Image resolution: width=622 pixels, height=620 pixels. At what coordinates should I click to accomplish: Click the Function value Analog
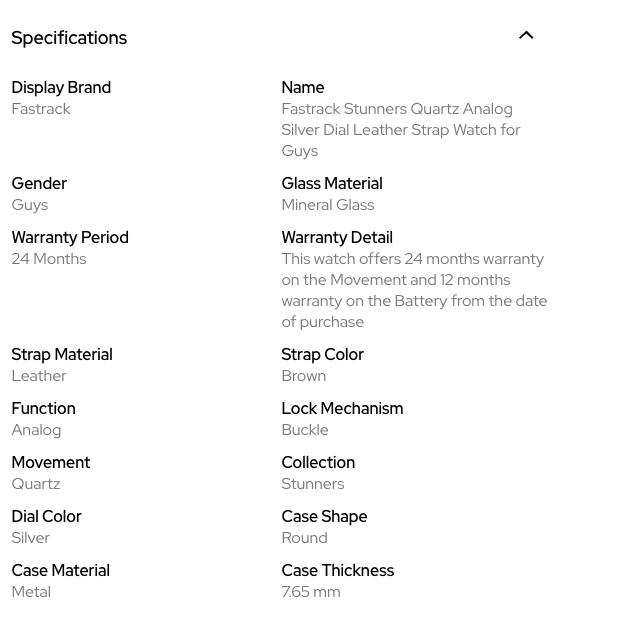[36, 430]
